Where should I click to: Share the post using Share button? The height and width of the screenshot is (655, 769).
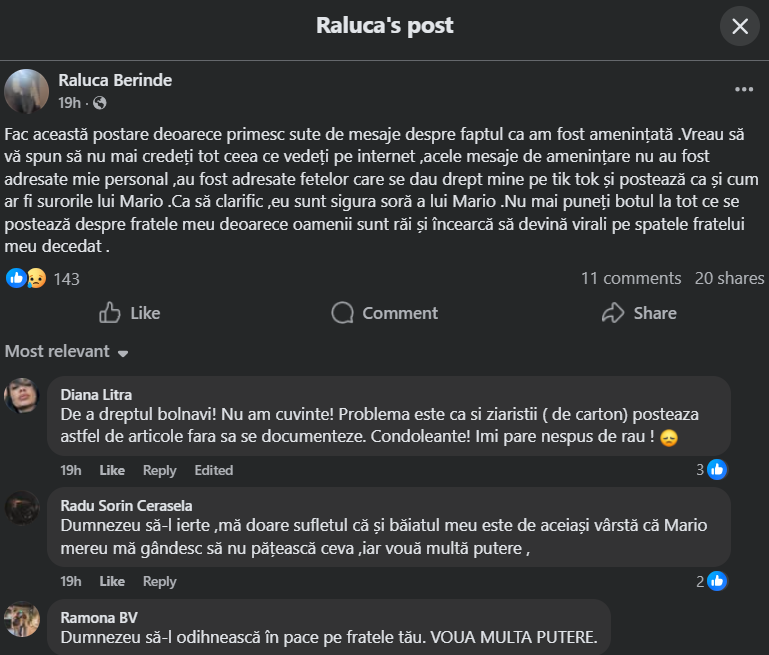(x=639, y=313)
